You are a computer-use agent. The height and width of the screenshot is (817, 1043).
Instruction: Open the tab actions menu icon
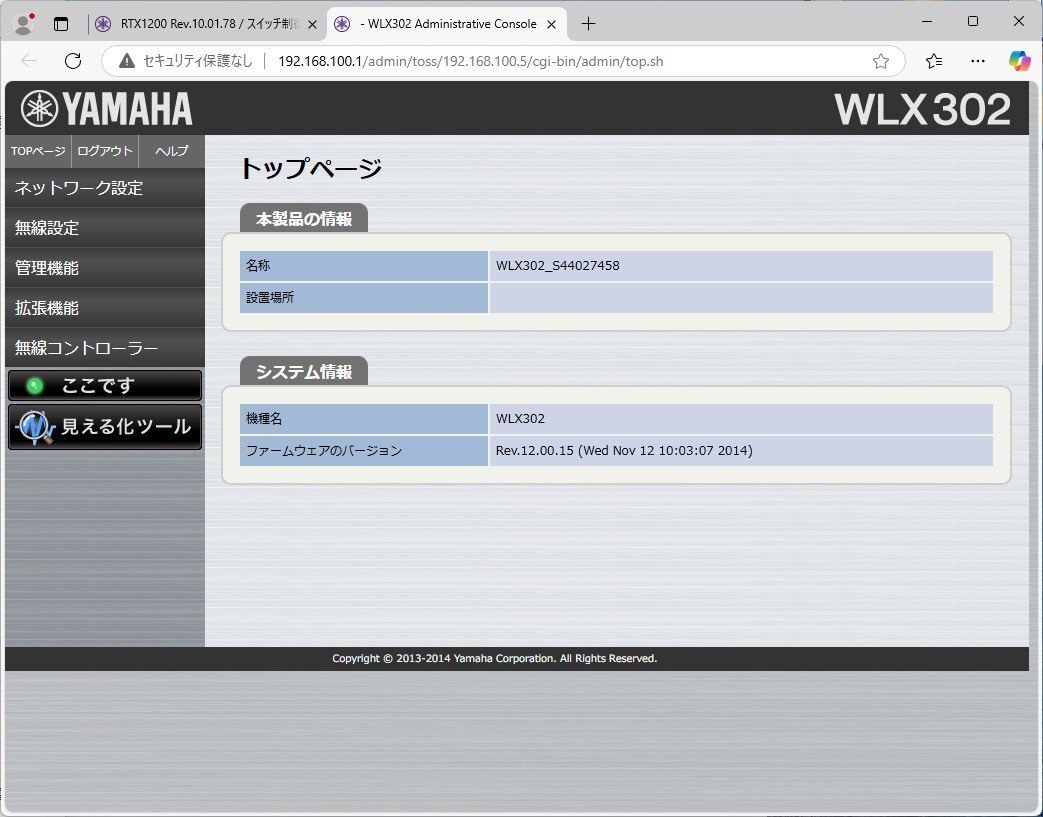(x=61, y=24)
